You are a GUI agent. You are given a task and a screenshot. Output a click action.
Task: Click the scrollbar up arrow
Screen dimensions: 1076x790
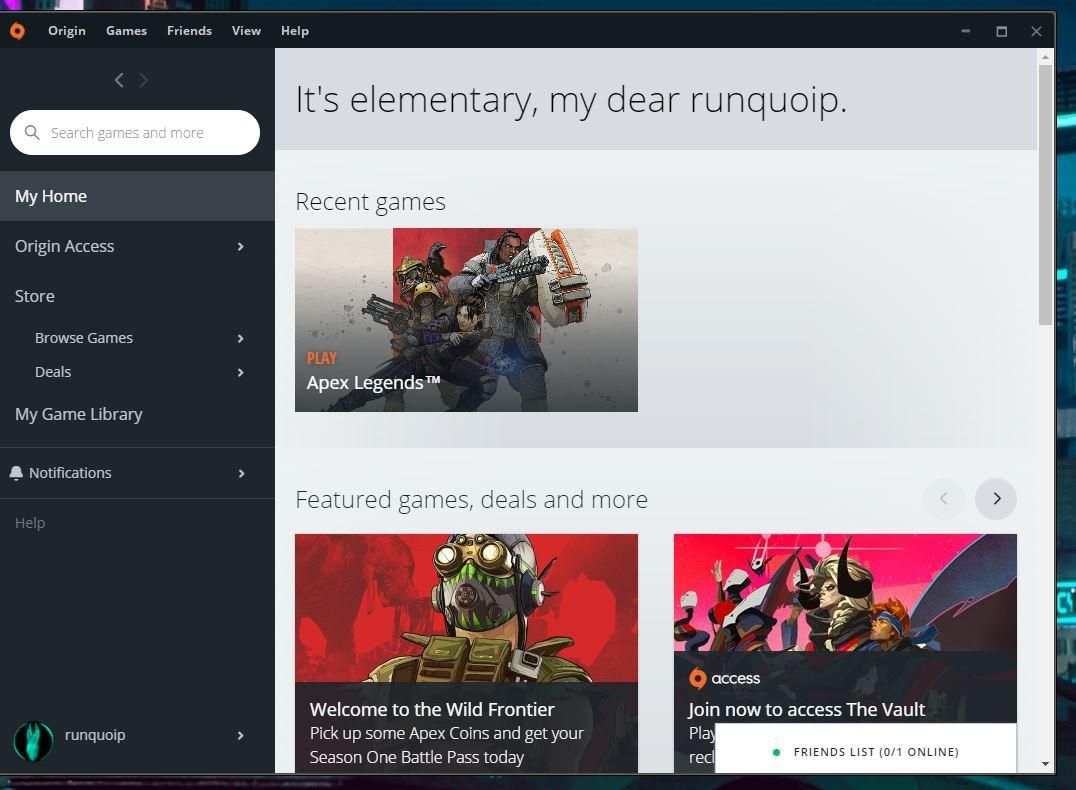pos(1045,57)
